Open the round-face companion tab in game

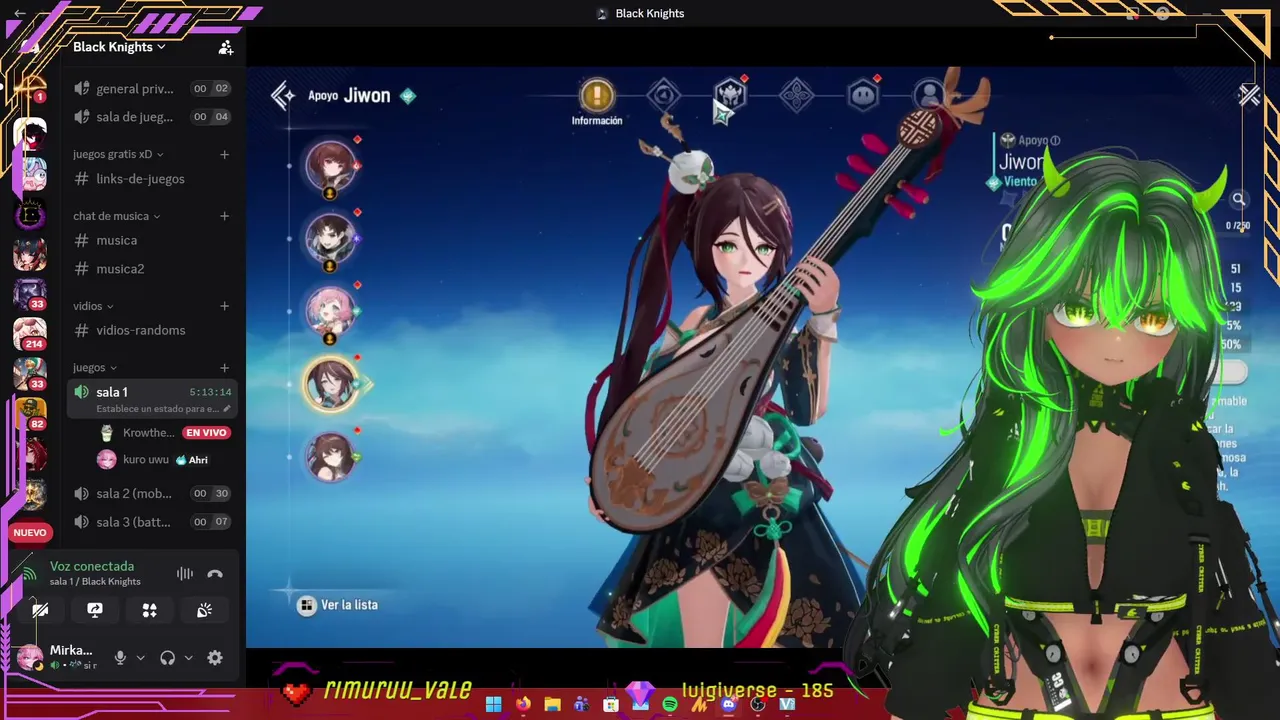(x=863, y=96)
